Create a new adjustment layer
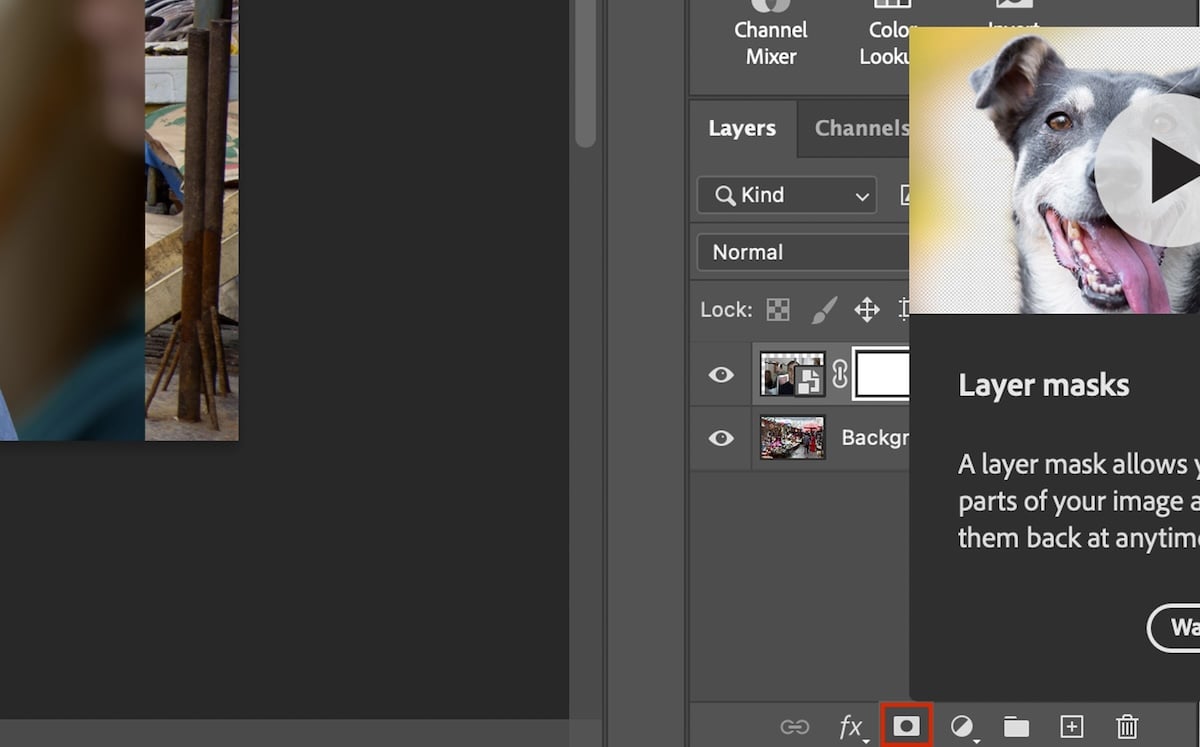This screenshot has height=747, width=1200. [x=961, y=727]
